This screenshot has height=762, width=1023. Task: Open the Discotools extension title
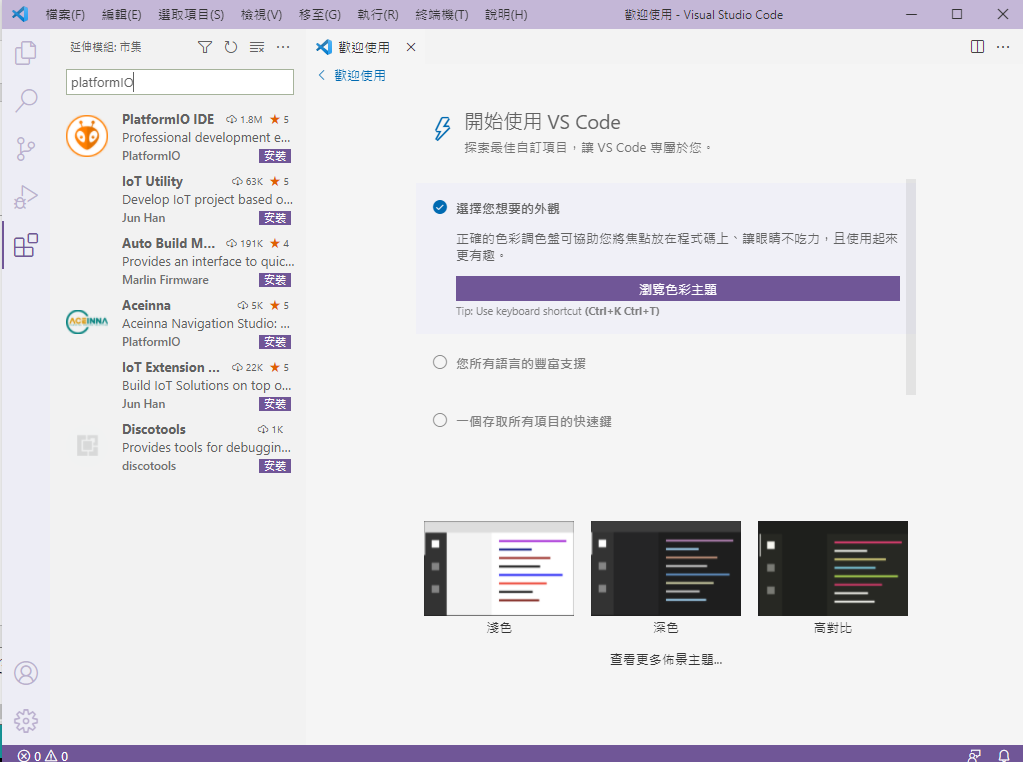coord(153,429)
